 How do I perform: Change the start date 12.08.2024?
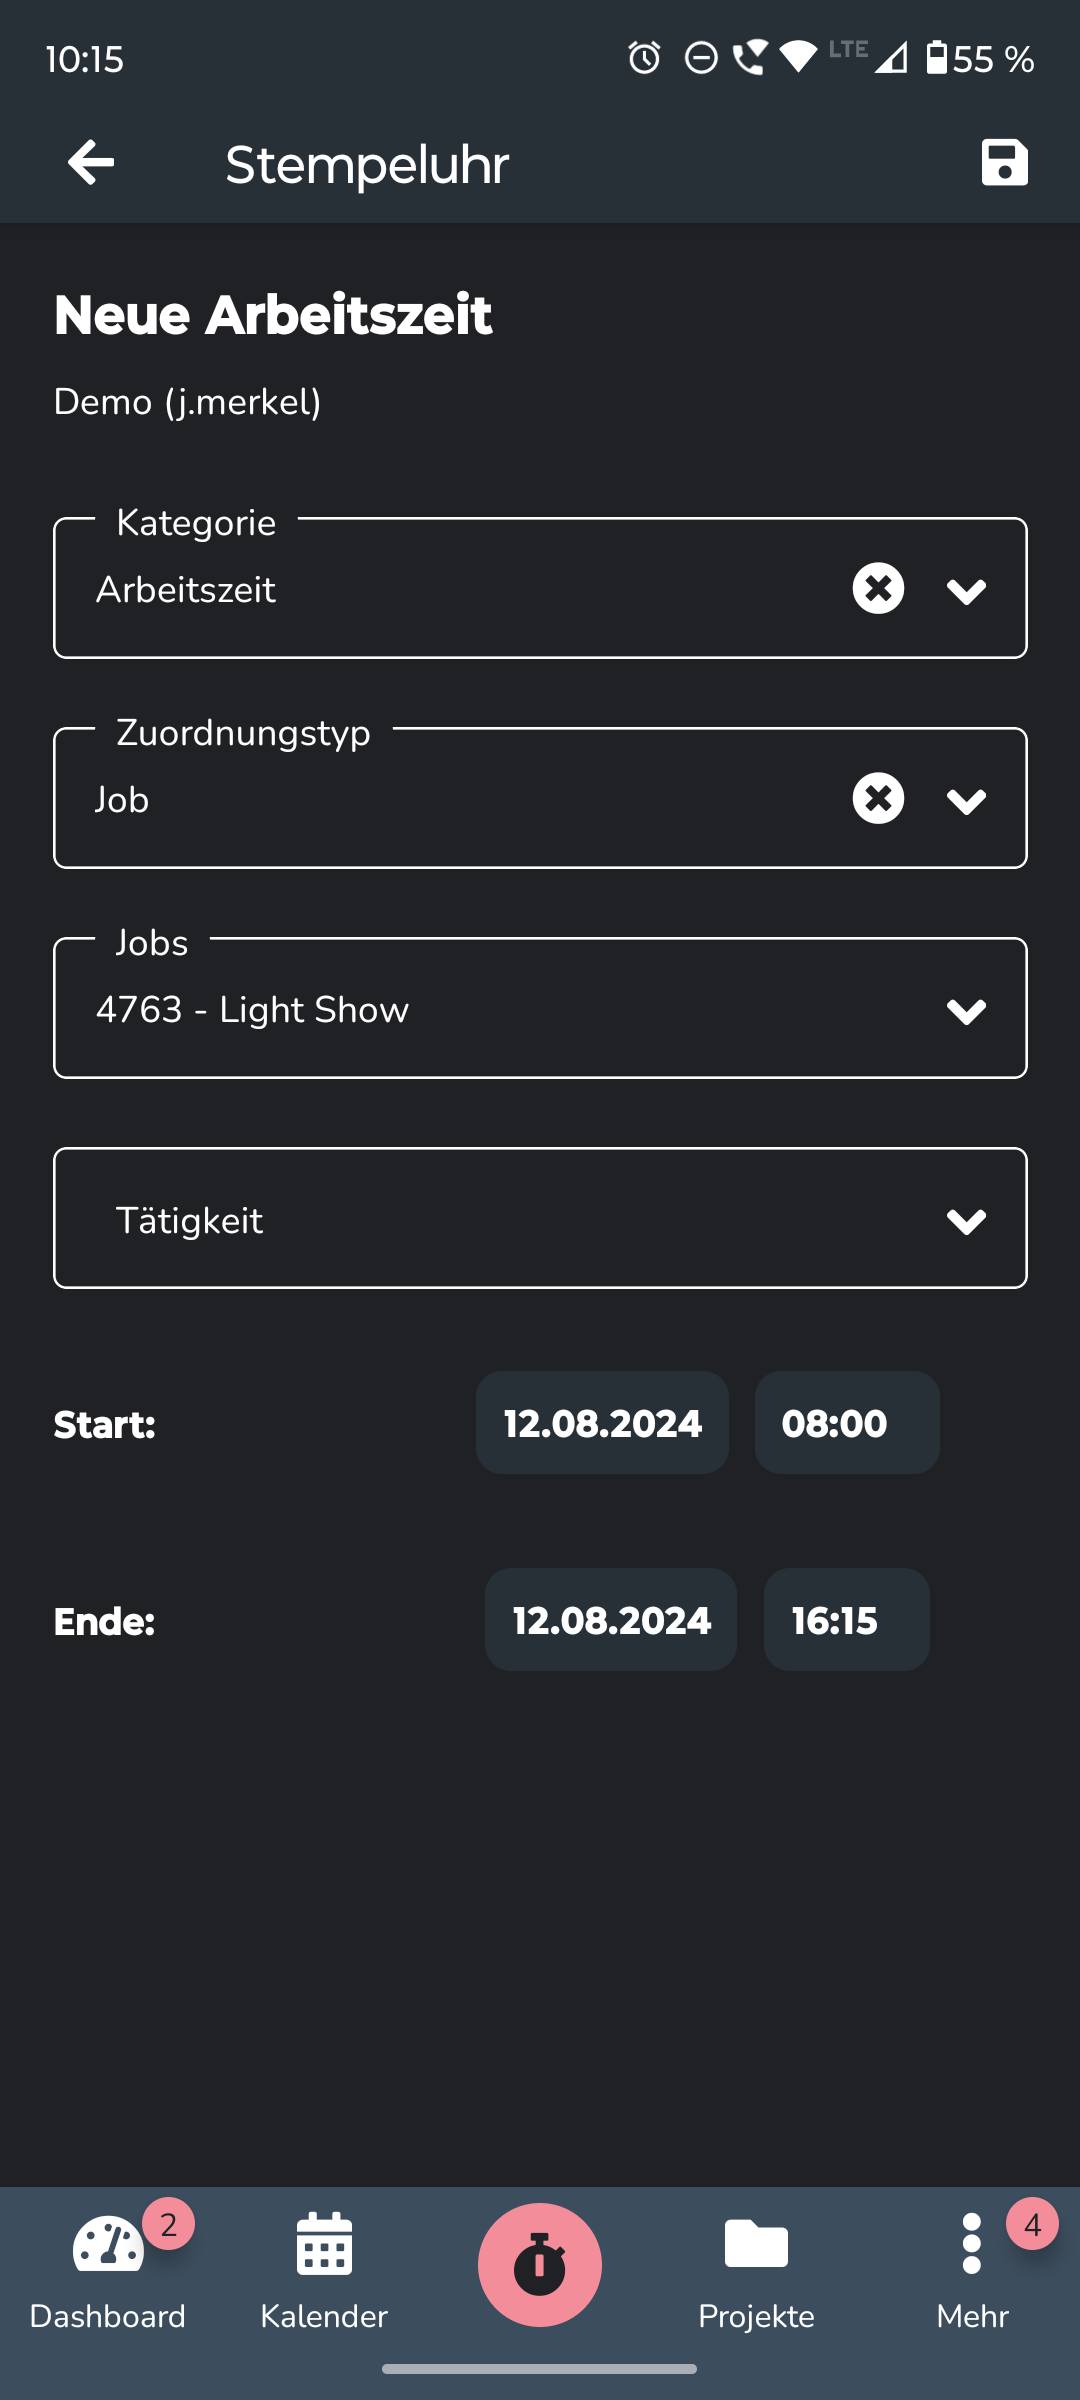(x=602, y=1423)
